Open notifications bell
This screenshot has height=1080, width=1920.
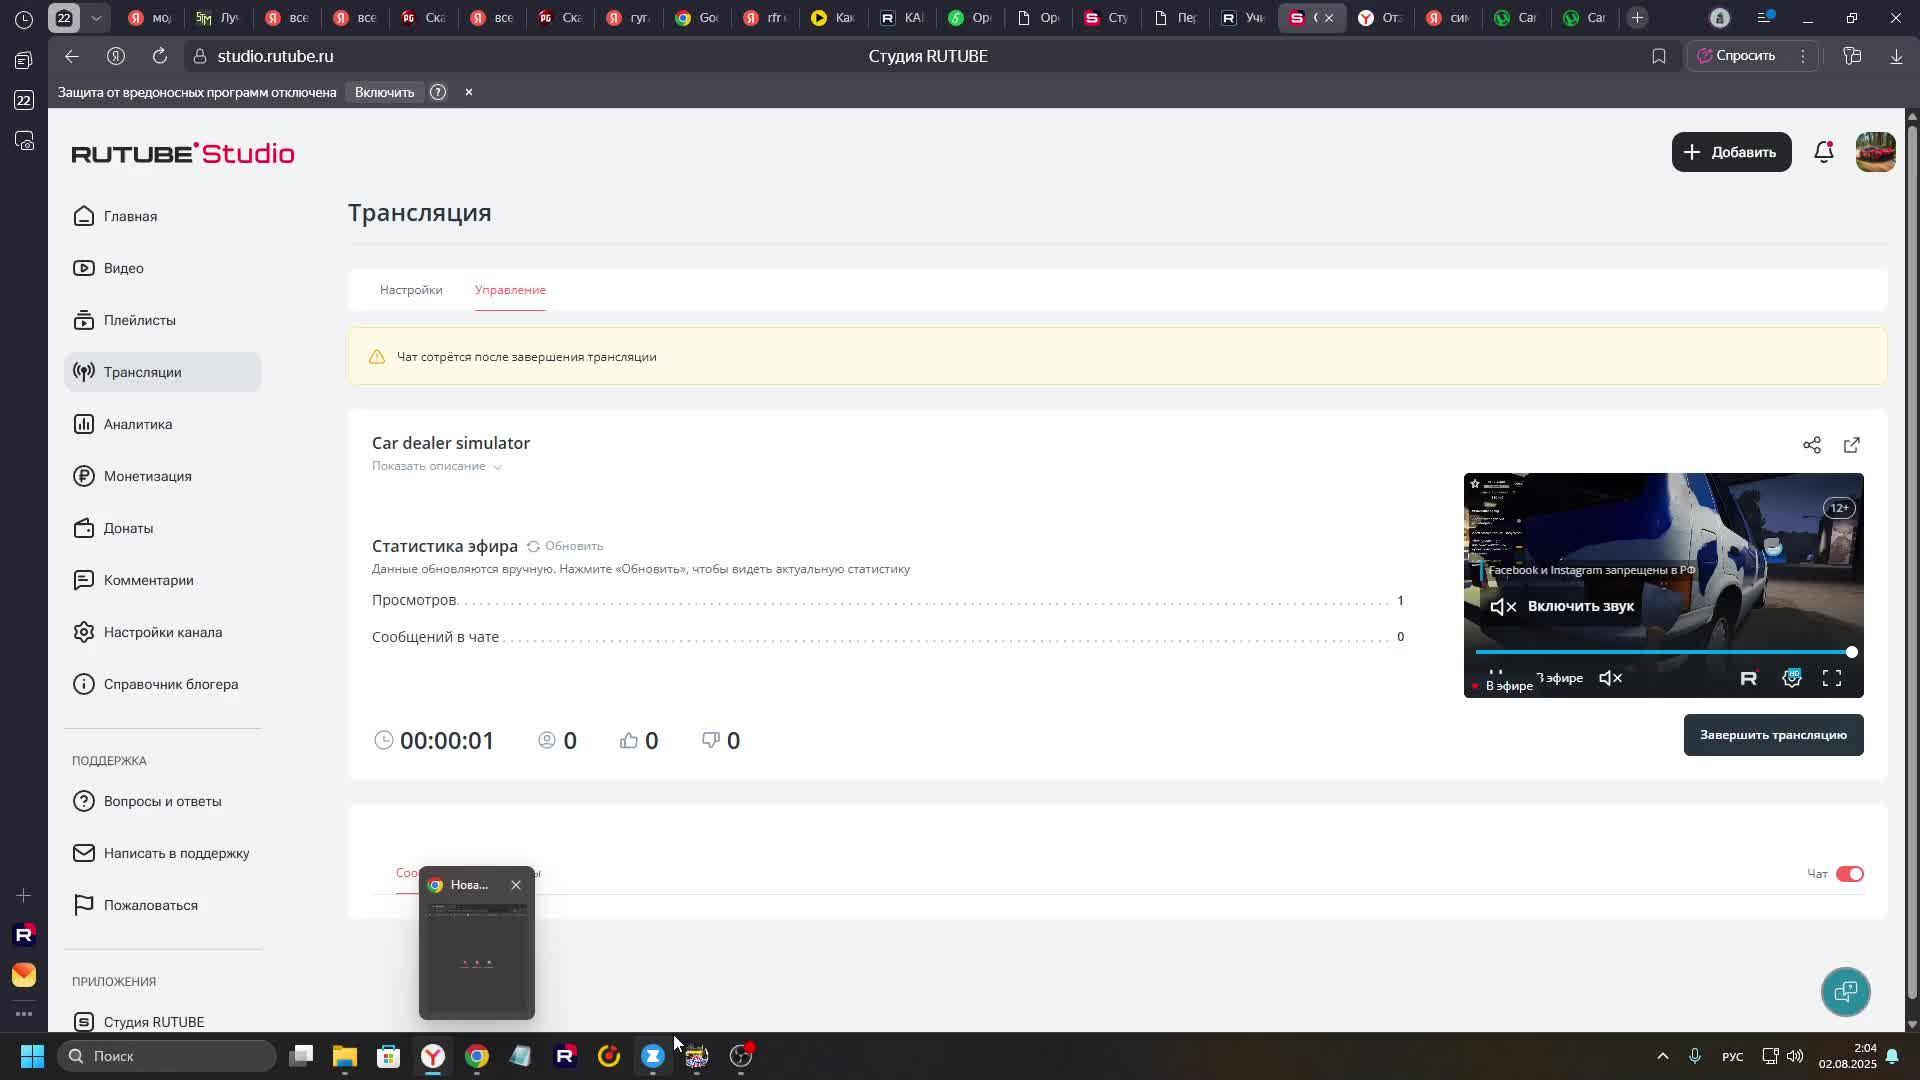click(x=1824, y=152)
